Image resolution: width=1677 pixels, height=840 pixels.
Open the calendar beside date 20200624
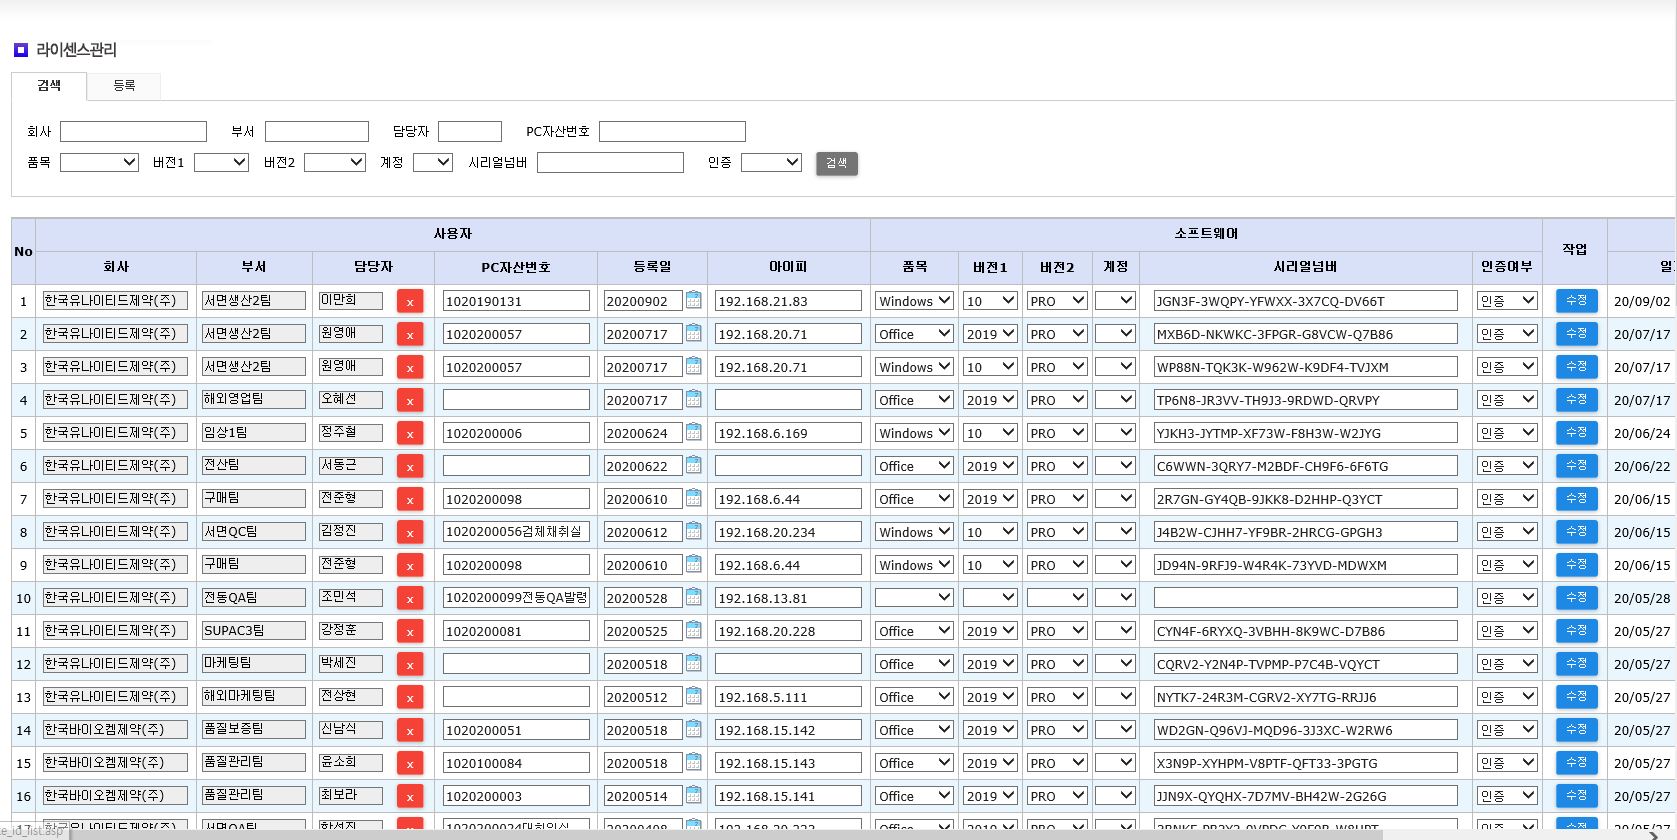point(693,432)
